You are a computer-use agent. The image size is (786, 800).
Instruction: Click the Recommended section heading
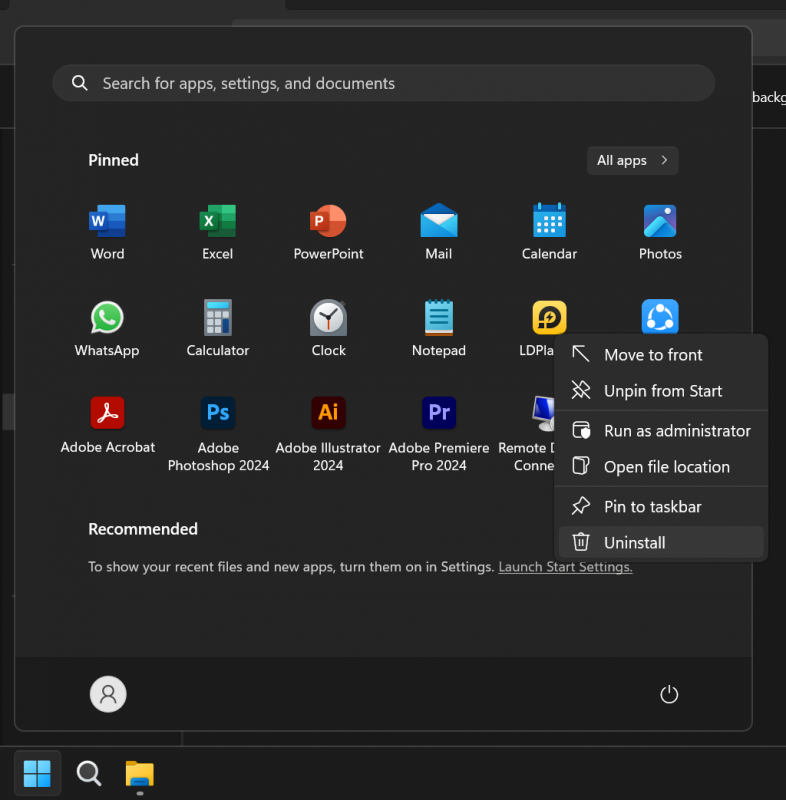click(x=143, y=529)
